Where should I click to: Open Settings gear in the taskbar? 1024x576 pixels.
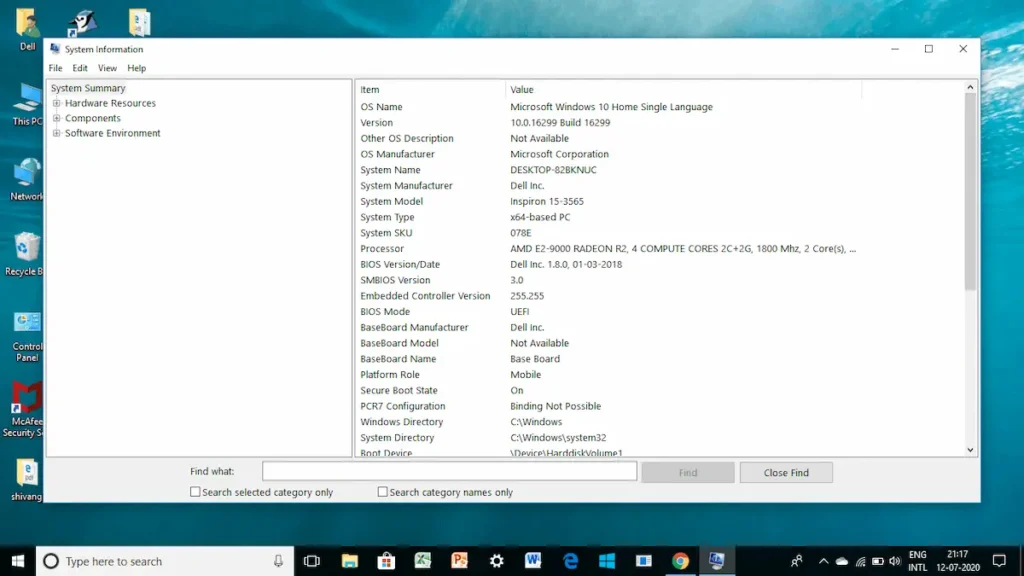[x=496, y=561]
